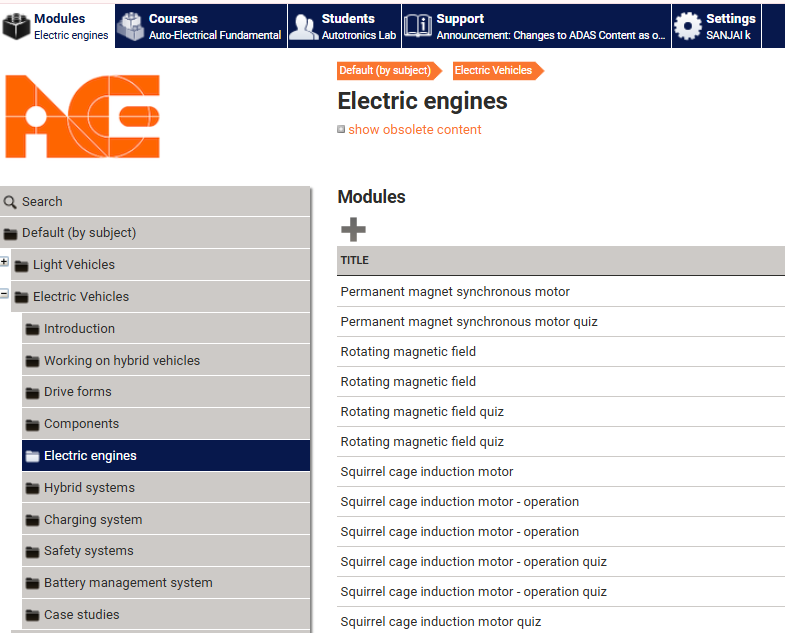Screen dimensions: 785x633
Task: Click folder icon beside Default (by subject)
Action: (11, 233)
